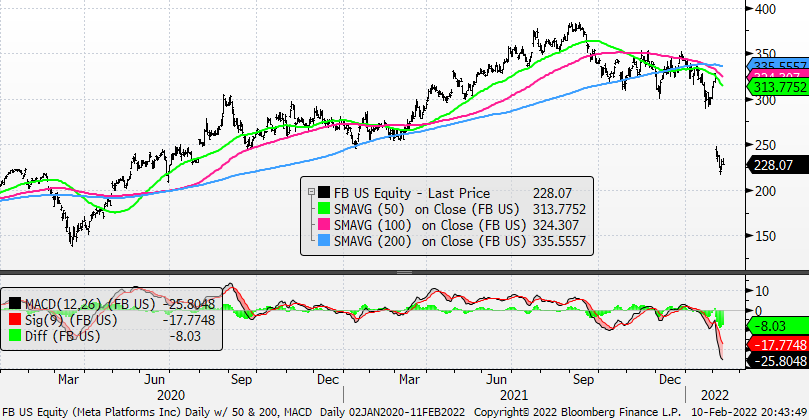Click the Sep 2020 month label
Screen dimensions: 809x420
[x=241, y=379]
